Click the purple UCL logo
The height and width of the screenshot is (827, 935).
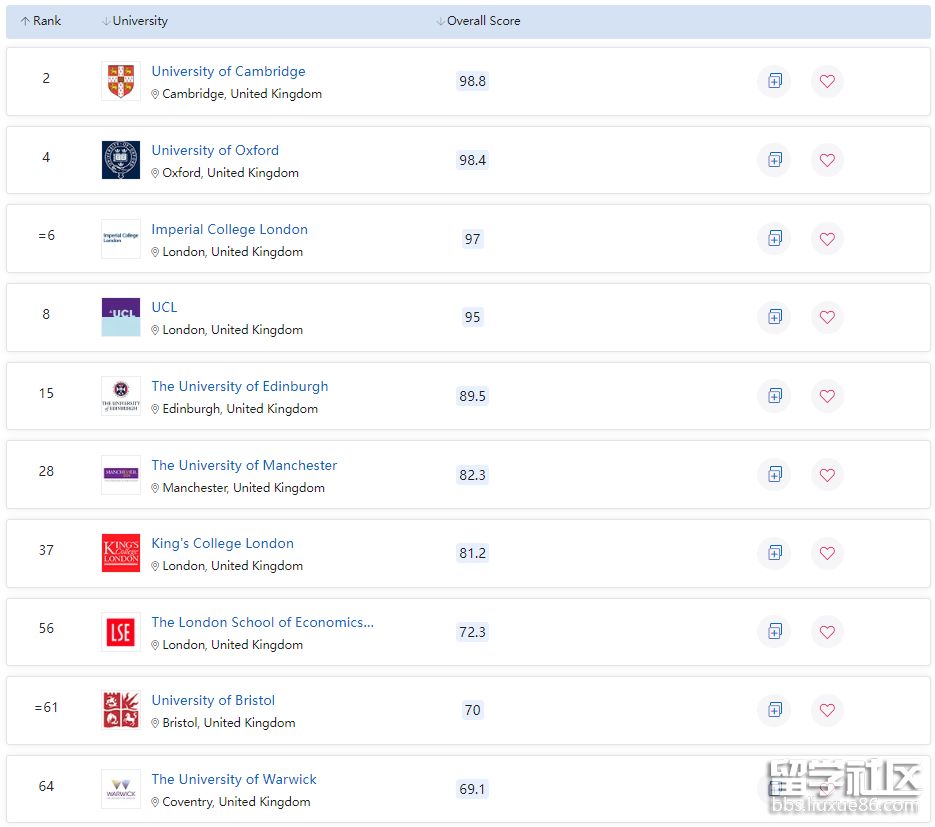[x=121, y=317]
